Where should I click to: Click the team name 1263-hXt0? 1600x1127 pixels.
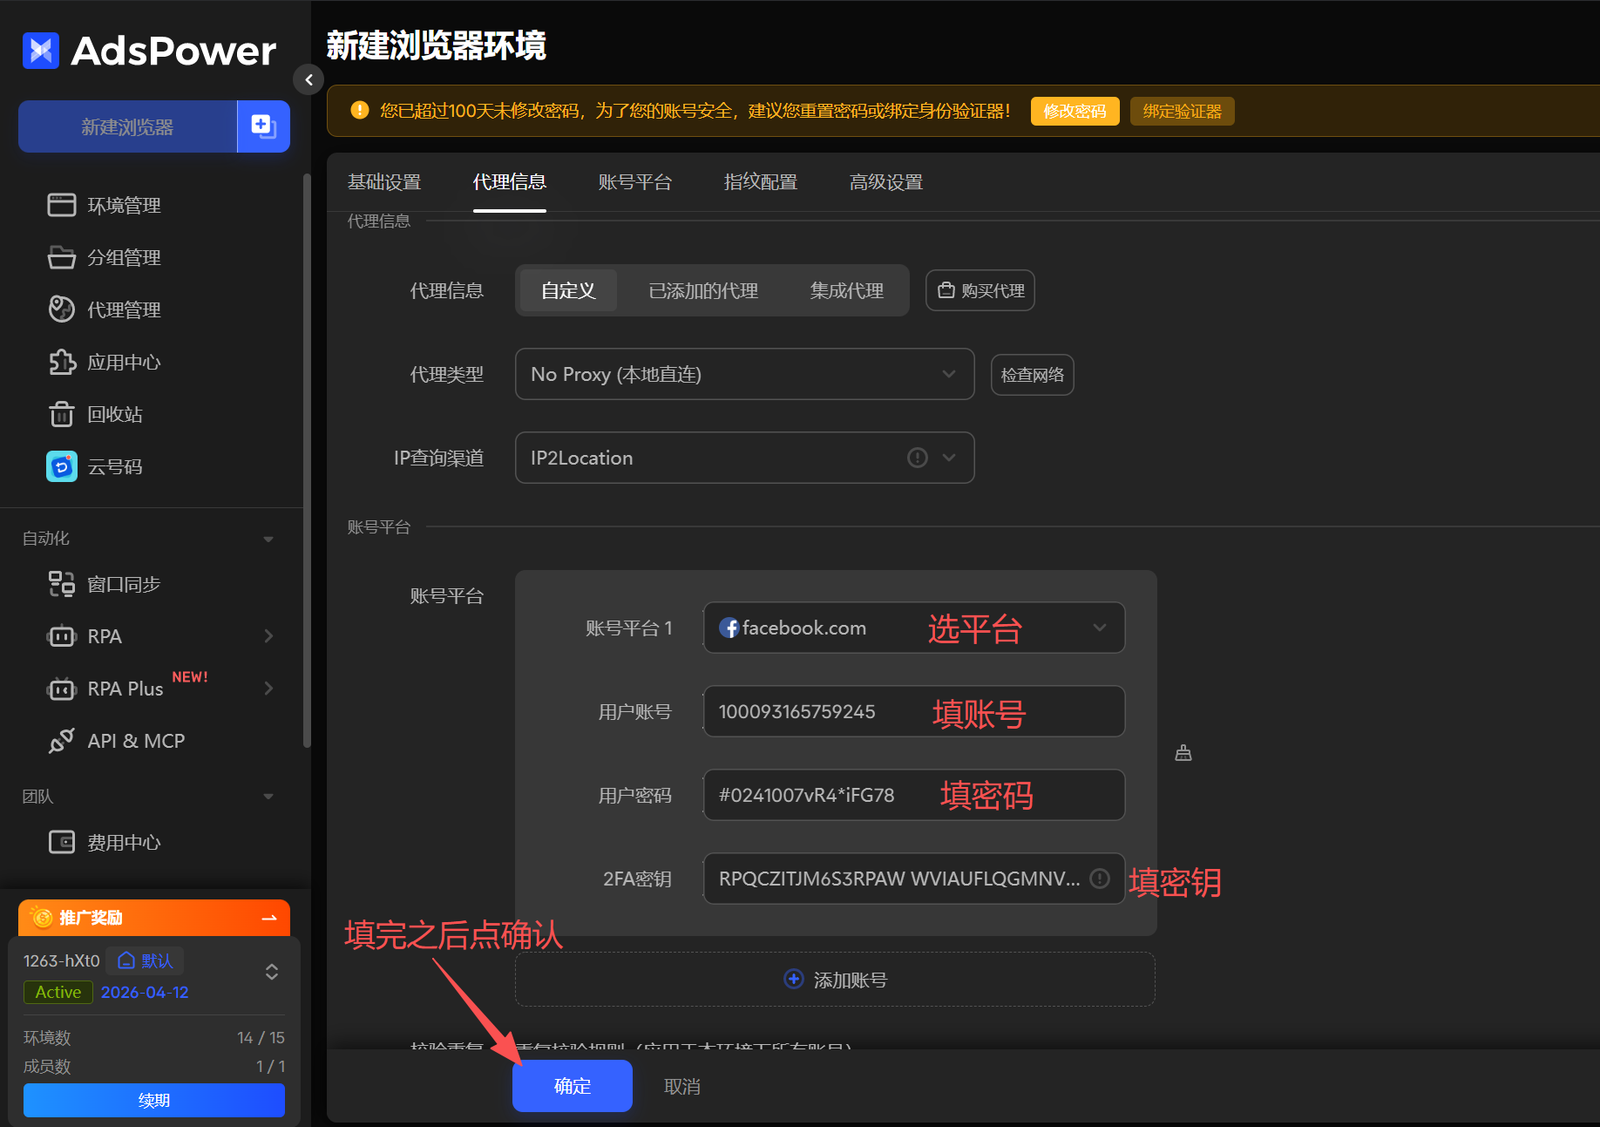pyautogui.click(x=62, y=961)
